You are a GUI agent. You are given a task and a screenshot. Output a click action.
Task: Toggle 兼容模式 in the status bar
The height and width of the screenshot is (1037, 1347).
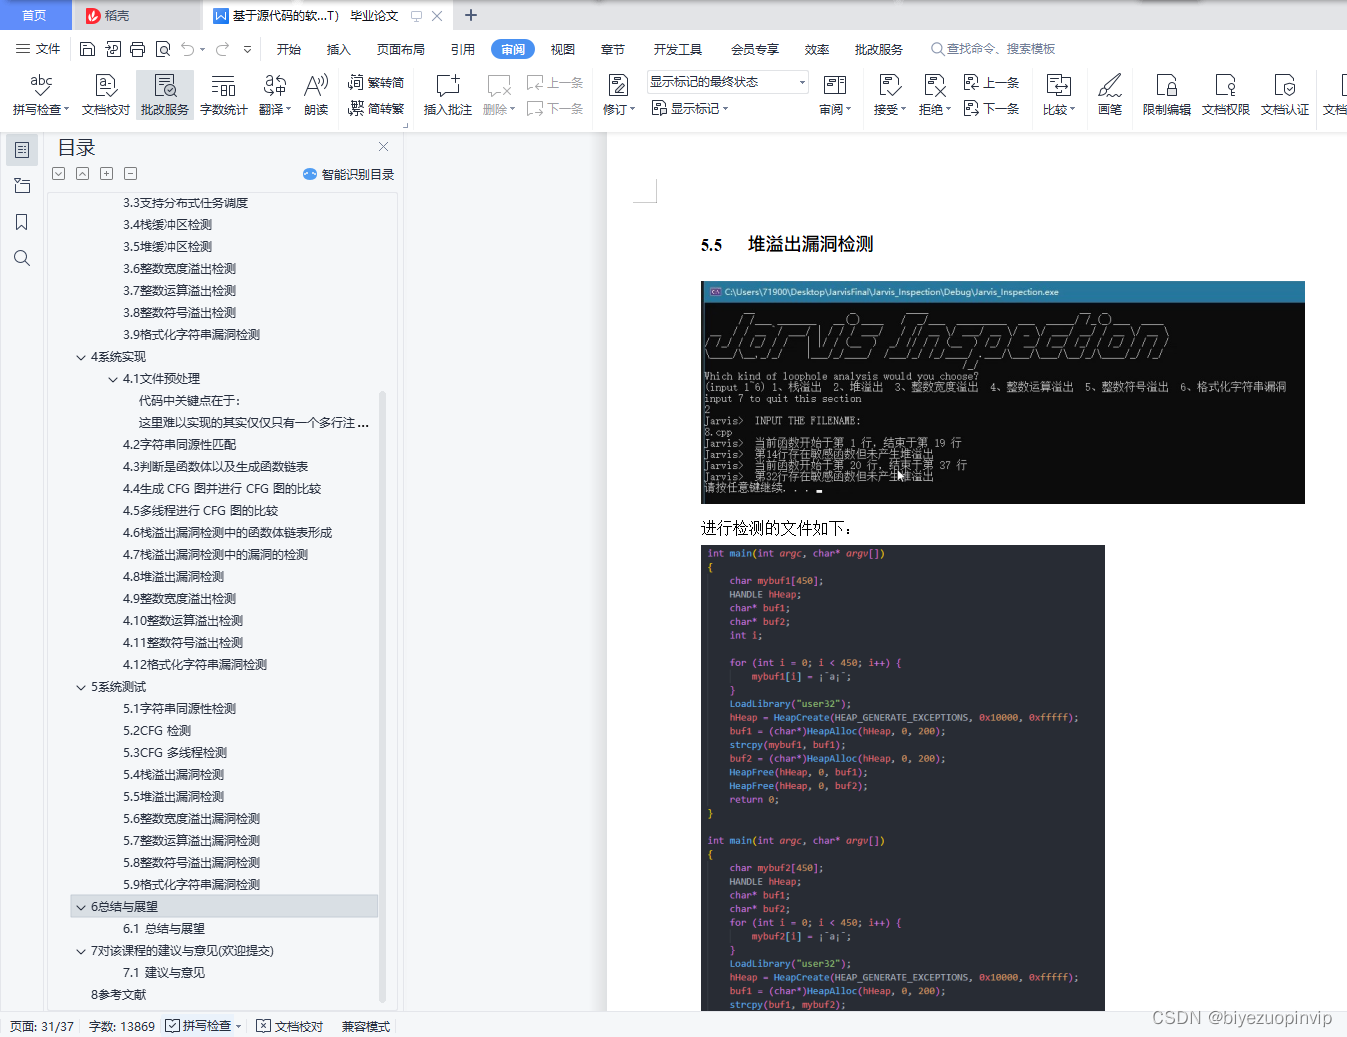pos(364,1025)
